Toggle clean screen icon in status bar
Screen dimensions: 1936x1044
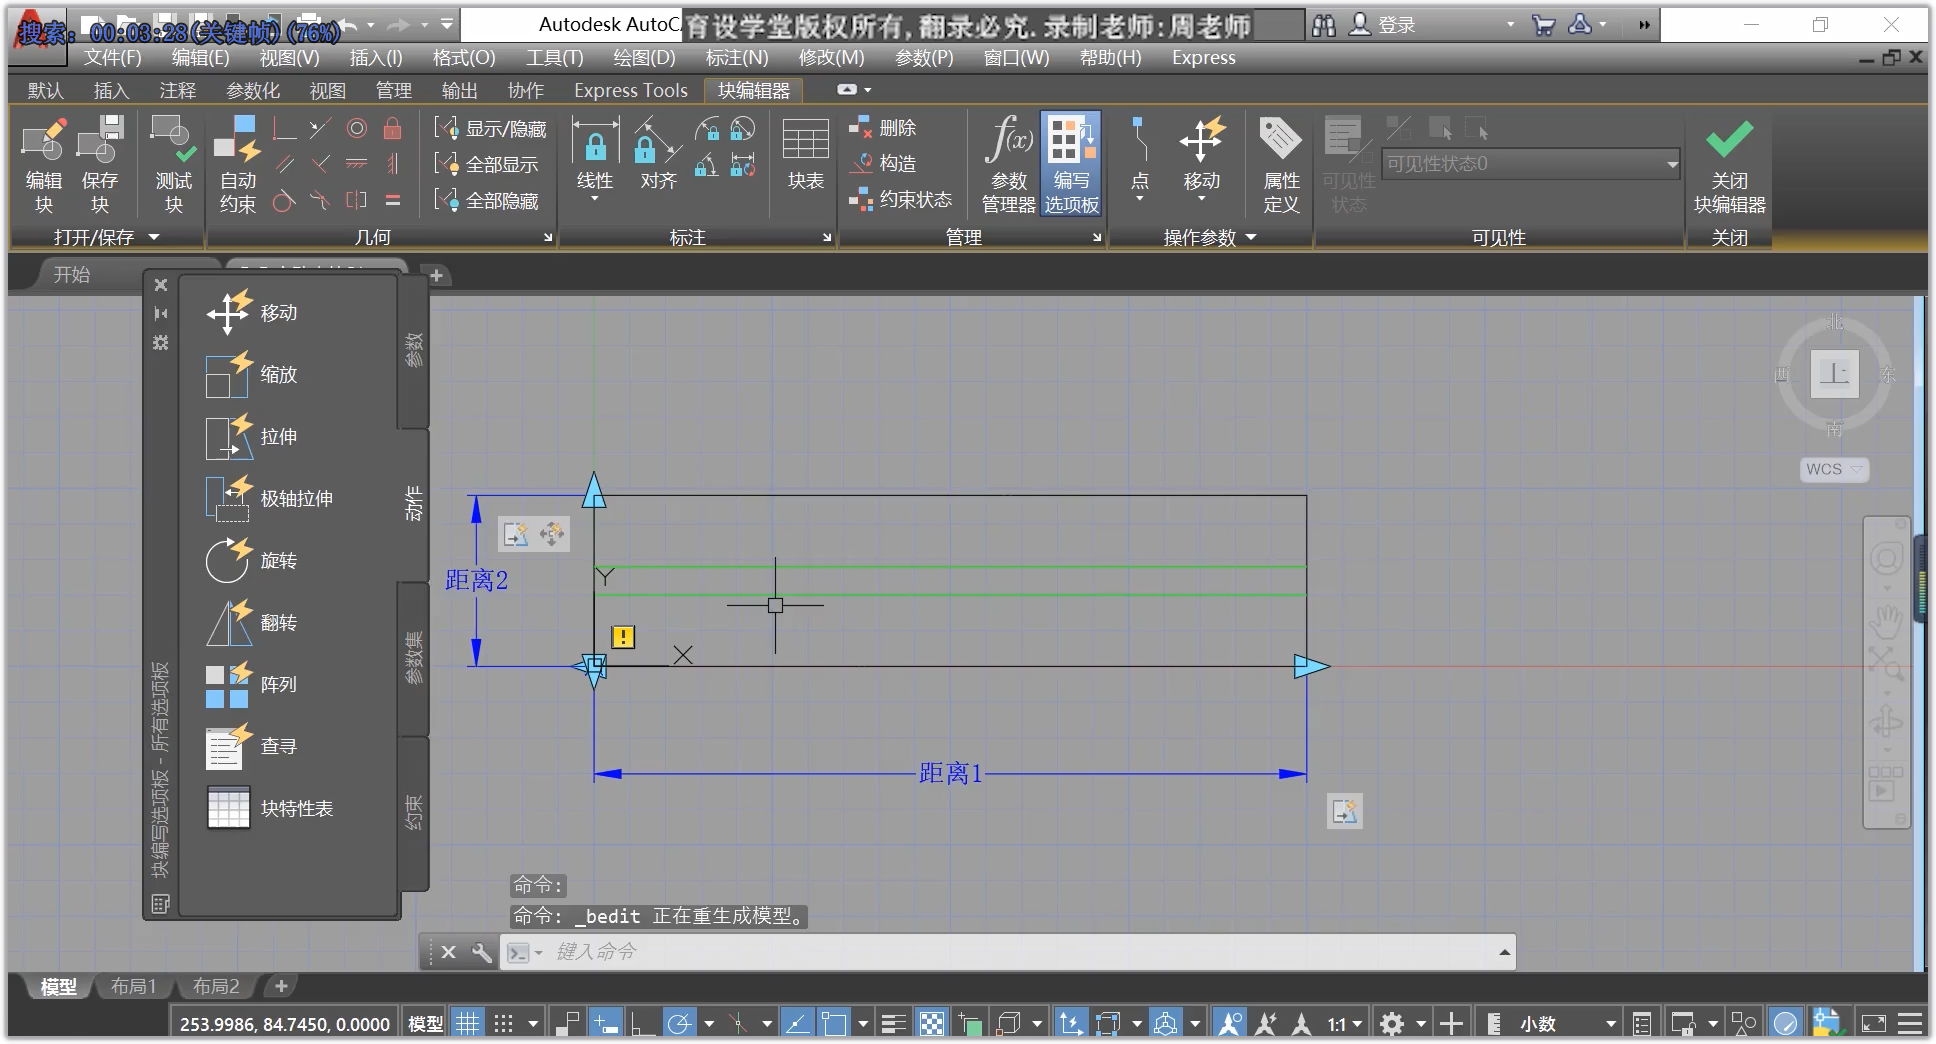pyautogui.click(x=1873, y=1023)
